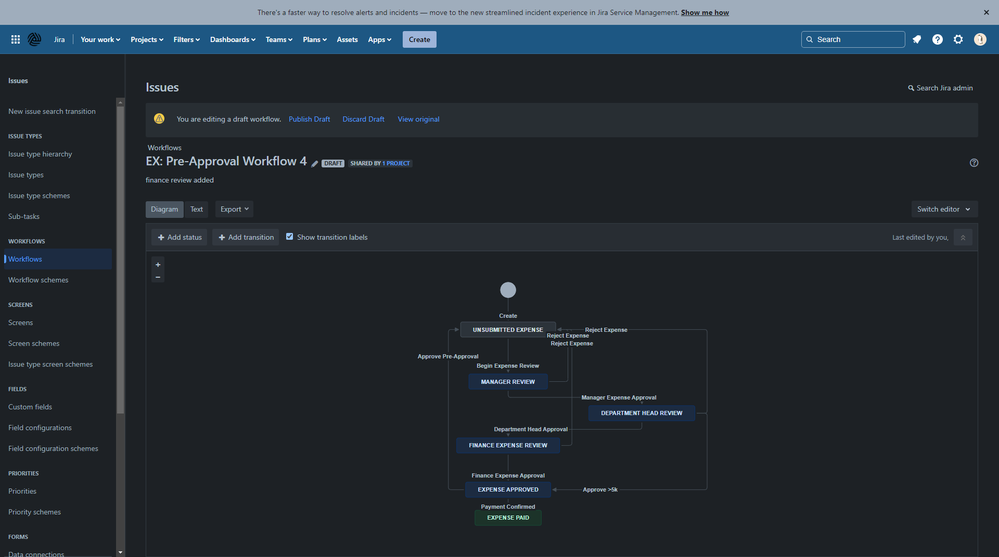The width and height of the screenshot is (999, 557).
Task: Open Priority schemes sidebar item
Action: 34,512
